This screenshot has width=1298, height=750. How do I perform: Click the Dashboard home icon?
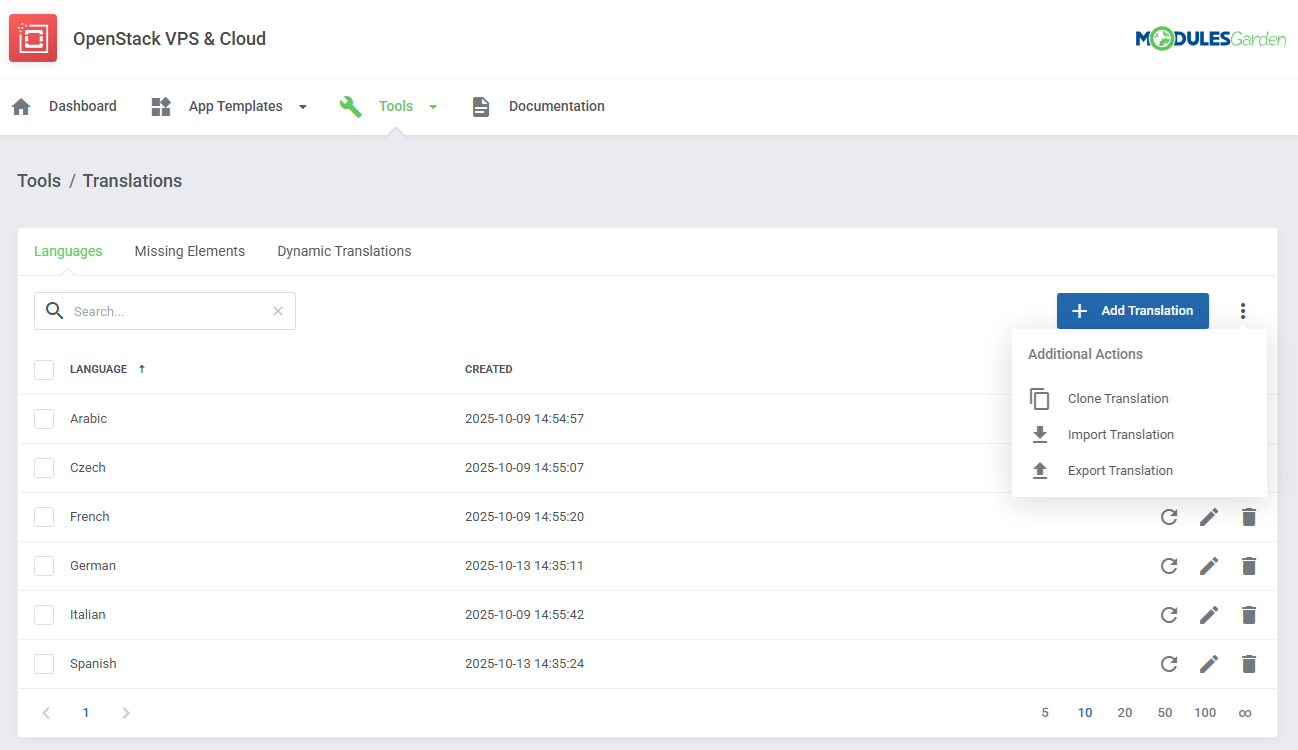(x=21, y=105)
